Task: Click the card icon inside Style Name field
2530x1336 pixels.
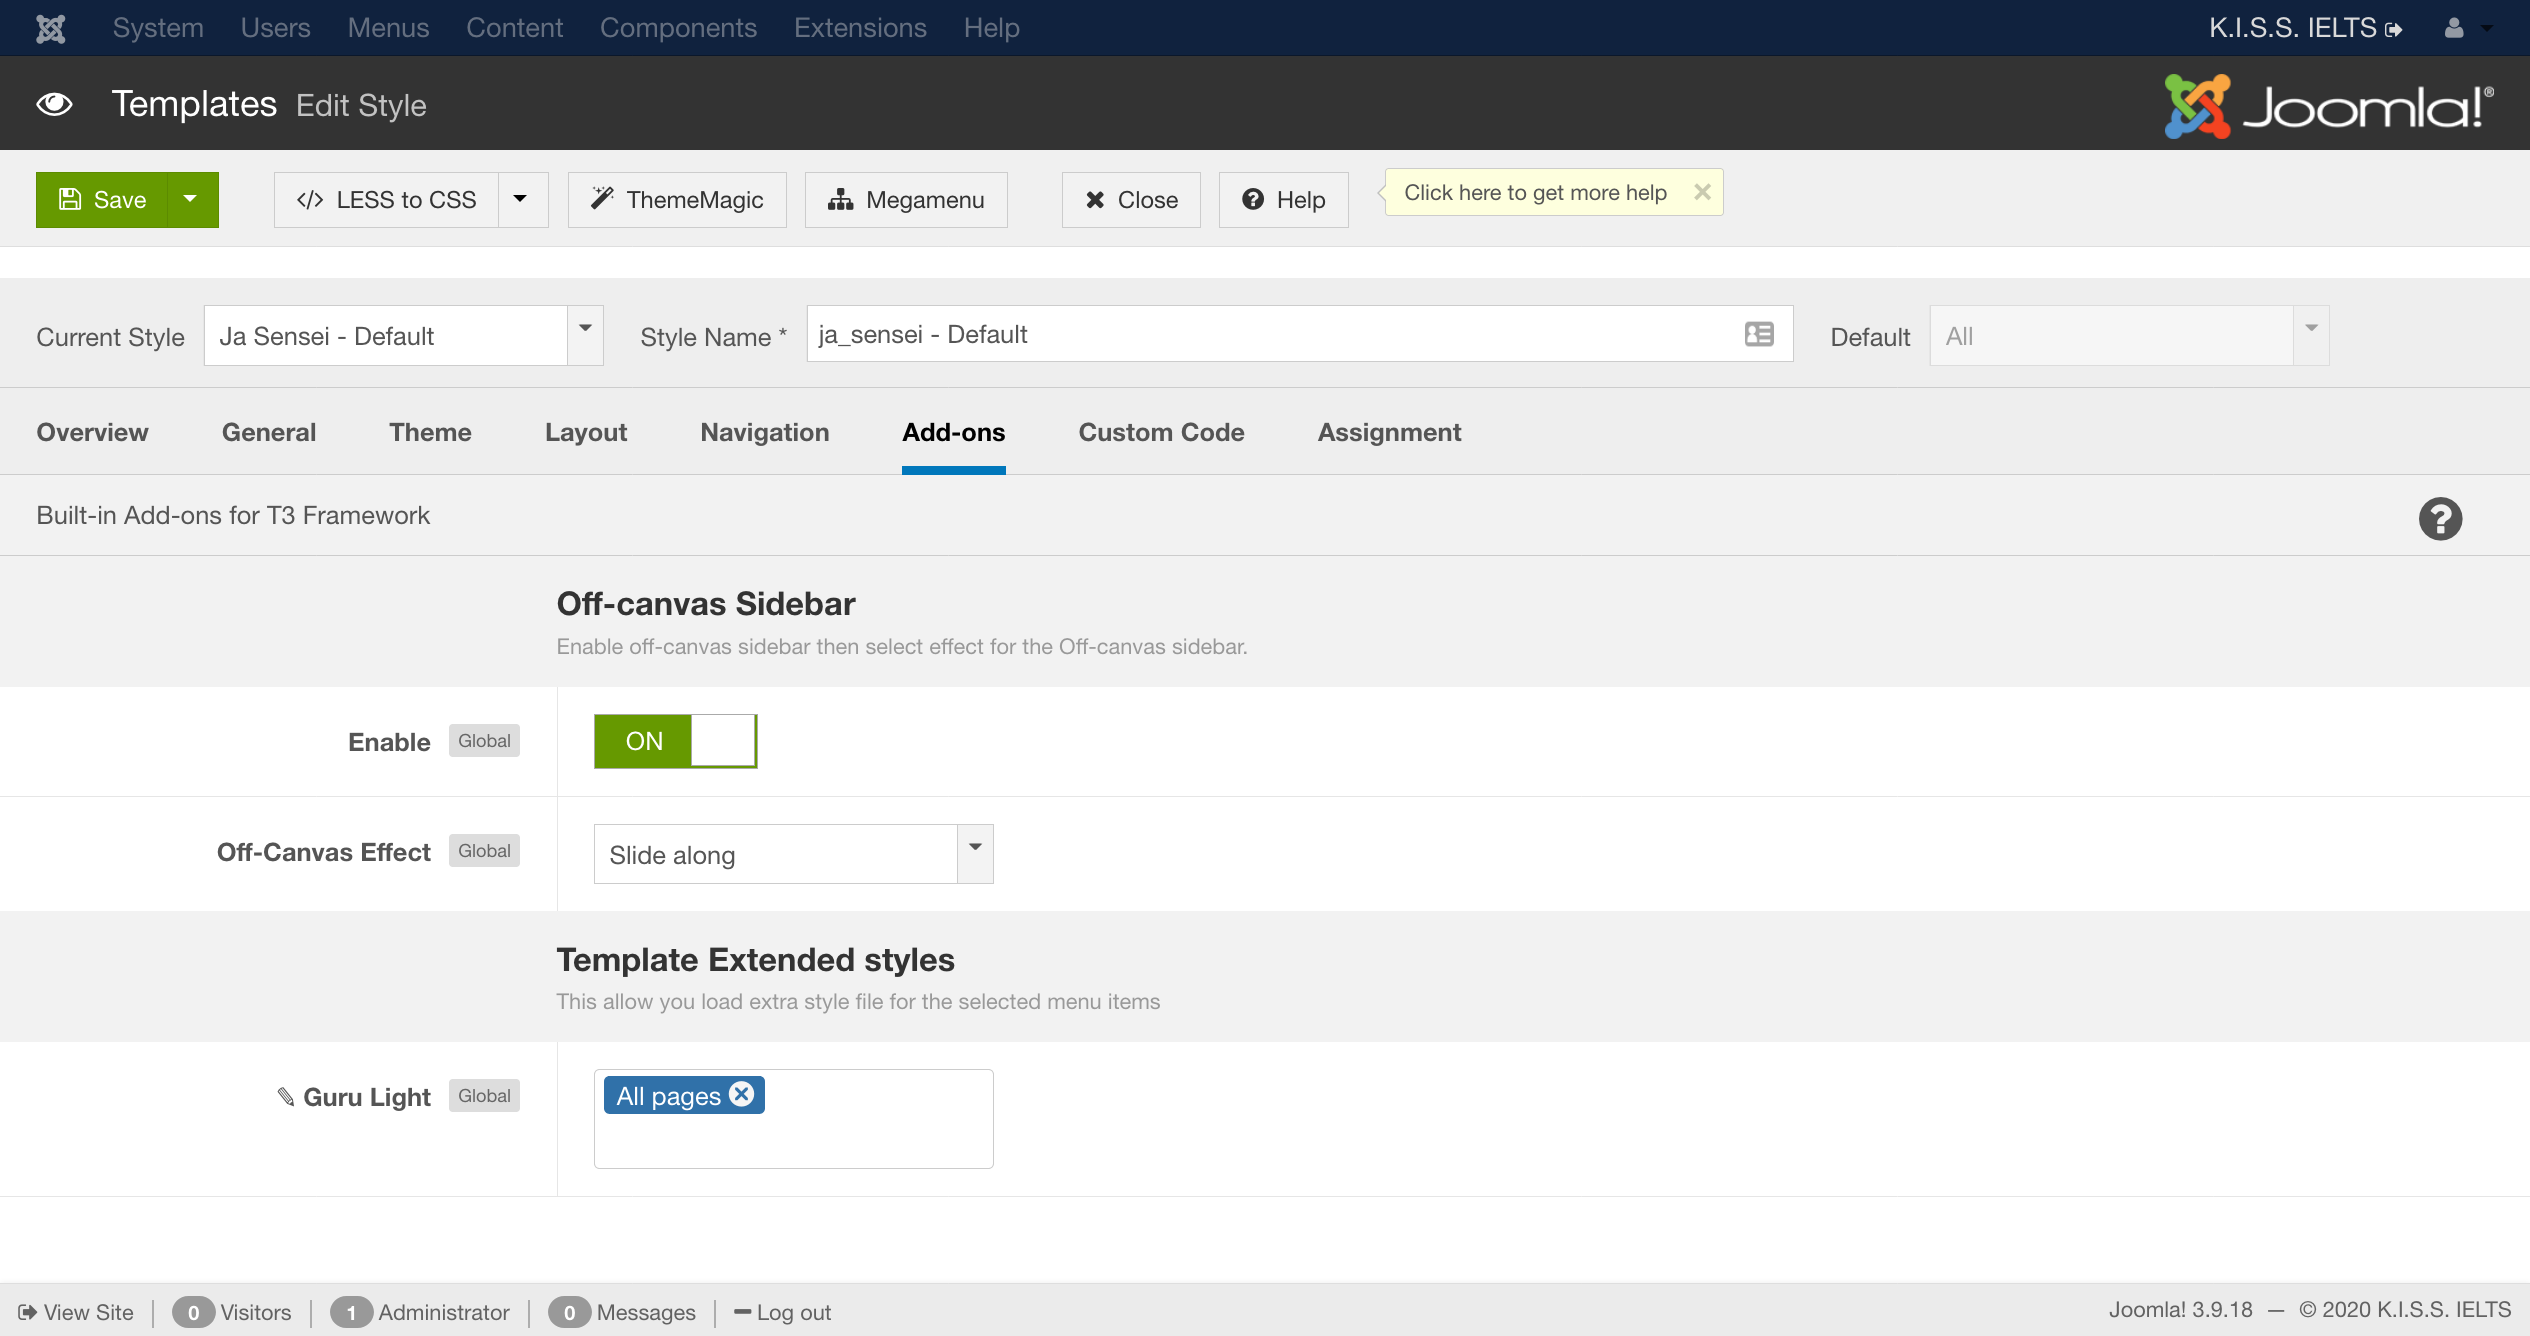Action: pyautogui.click(x=1759, y=334)
